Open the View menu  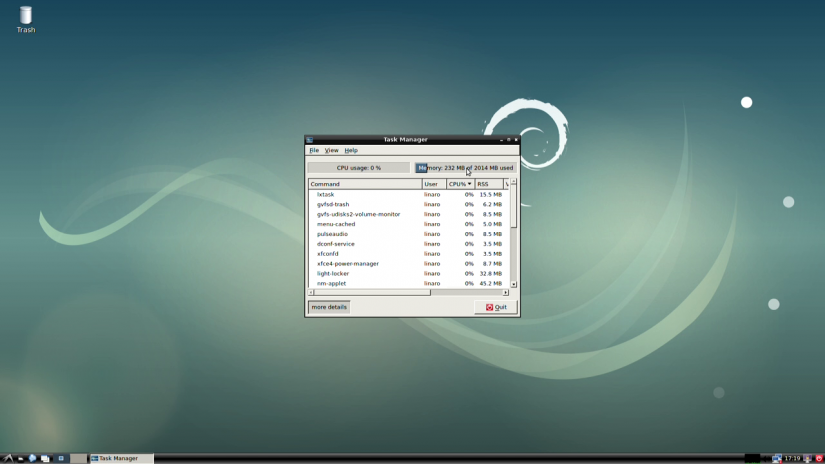(331, 150)
